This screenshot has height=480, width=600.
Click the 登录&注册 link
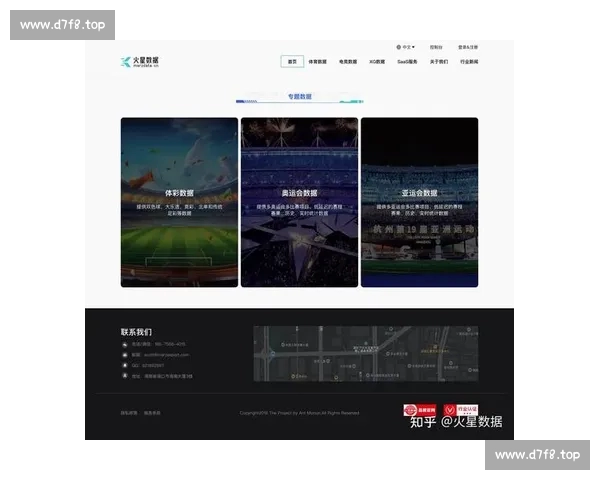[x=468, y=47]
